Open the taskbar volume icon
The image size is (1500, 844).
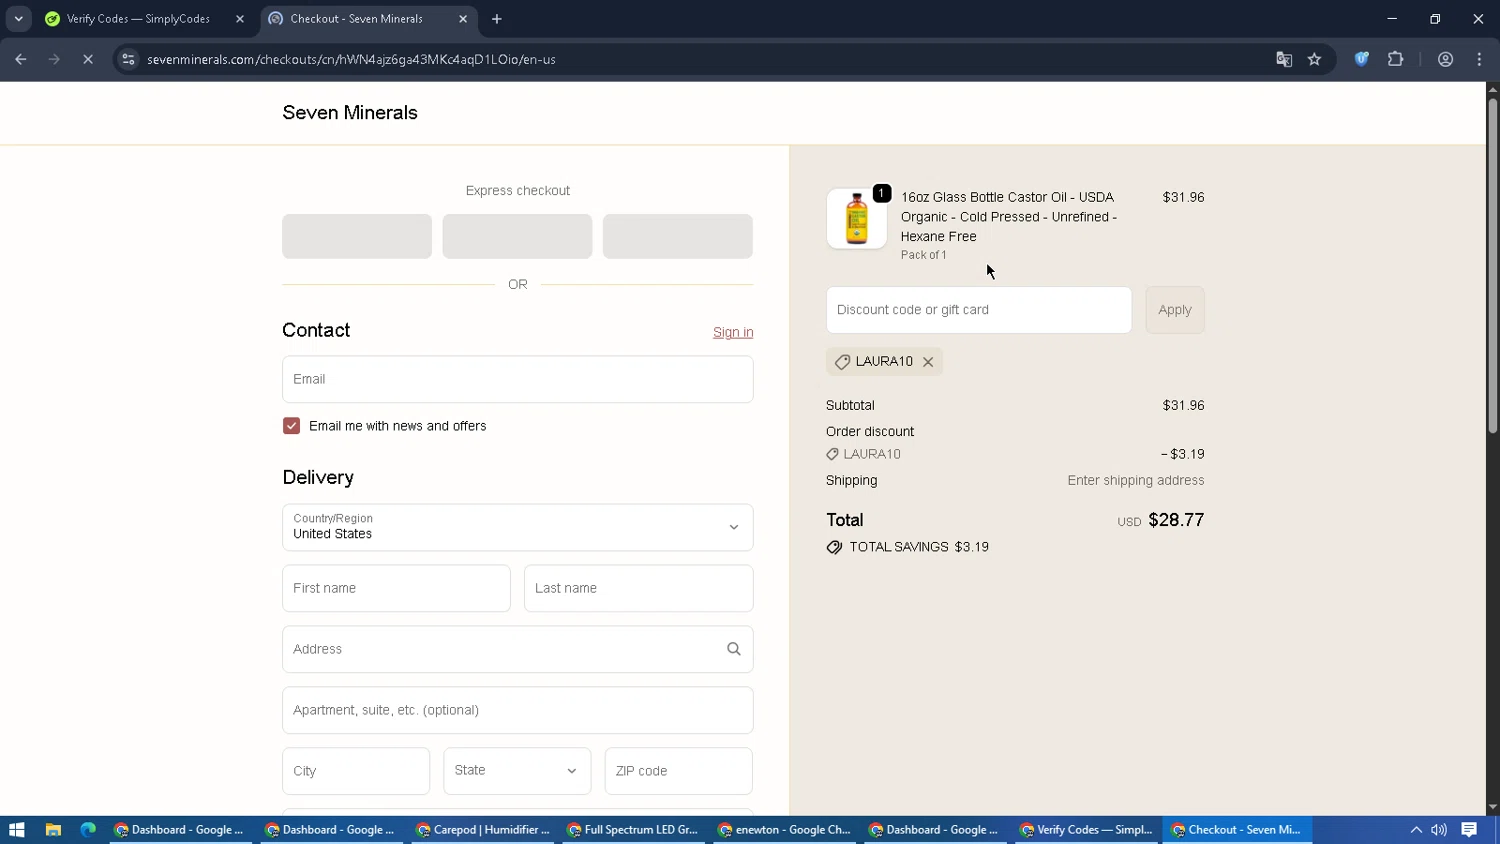[x=1439, y=830]
